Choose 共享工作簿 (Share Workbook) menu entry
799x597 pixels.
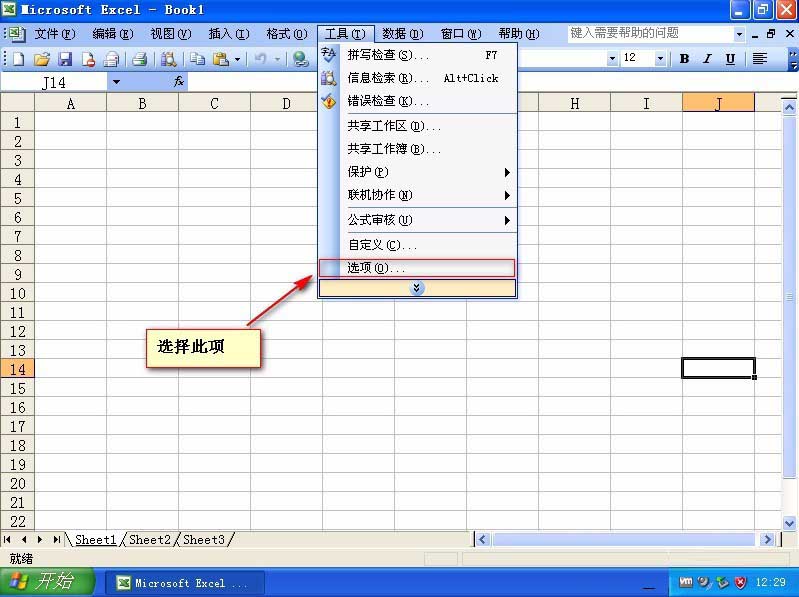(417, 149)
